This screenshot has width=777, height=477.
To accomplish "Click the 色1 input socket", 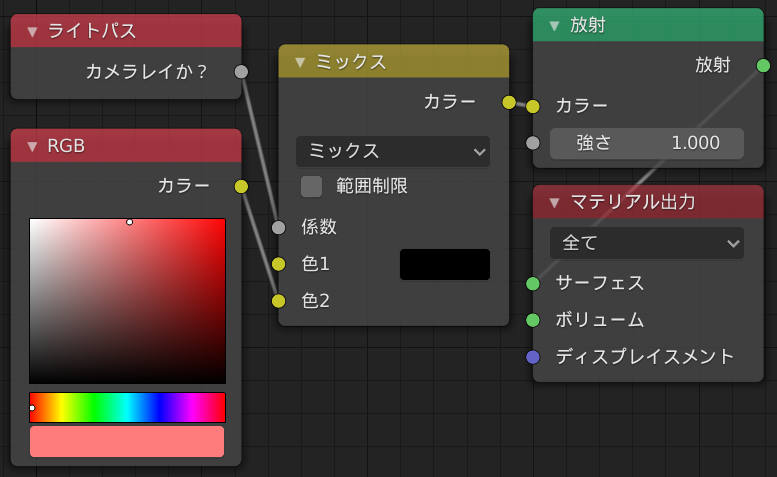I will (x=278, y=264).
